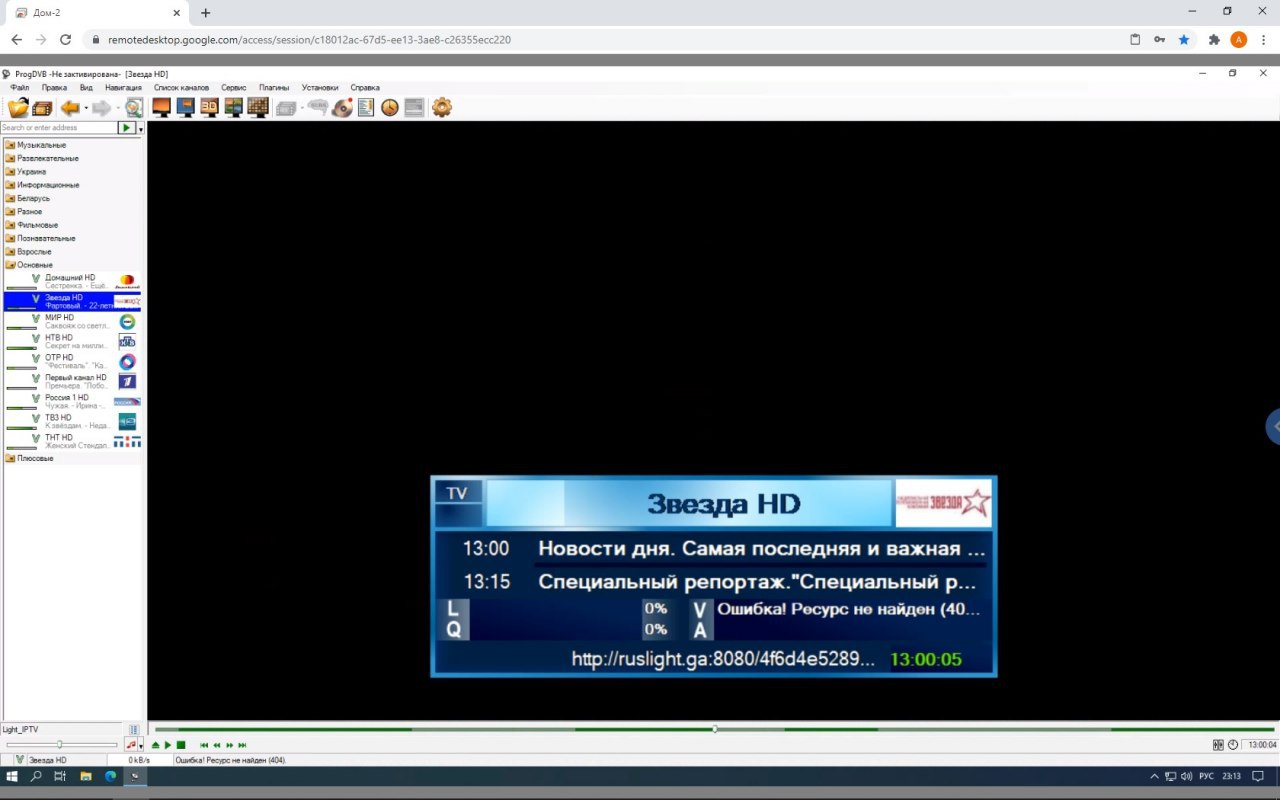
Task: Click the disc recording icon with red dot
Action: coord(343,108)
